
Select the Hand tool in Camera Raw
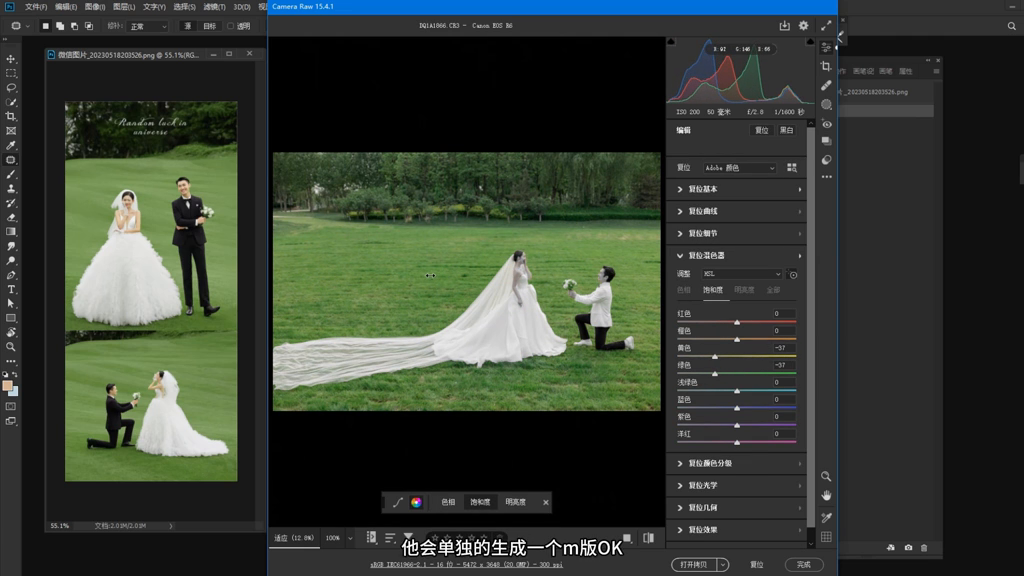click(x=826, y=495)
